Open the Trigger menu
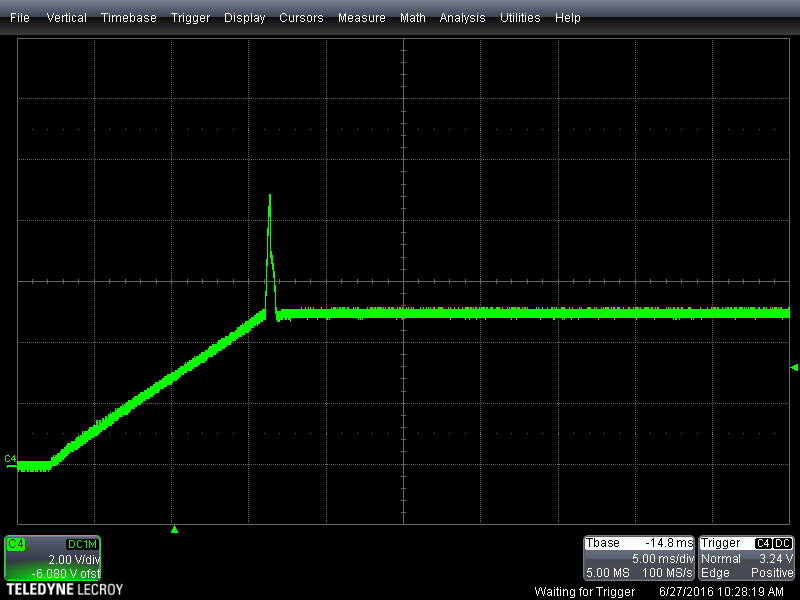The width and height of the screenshot is (800, 600). (x=190, y=18)
